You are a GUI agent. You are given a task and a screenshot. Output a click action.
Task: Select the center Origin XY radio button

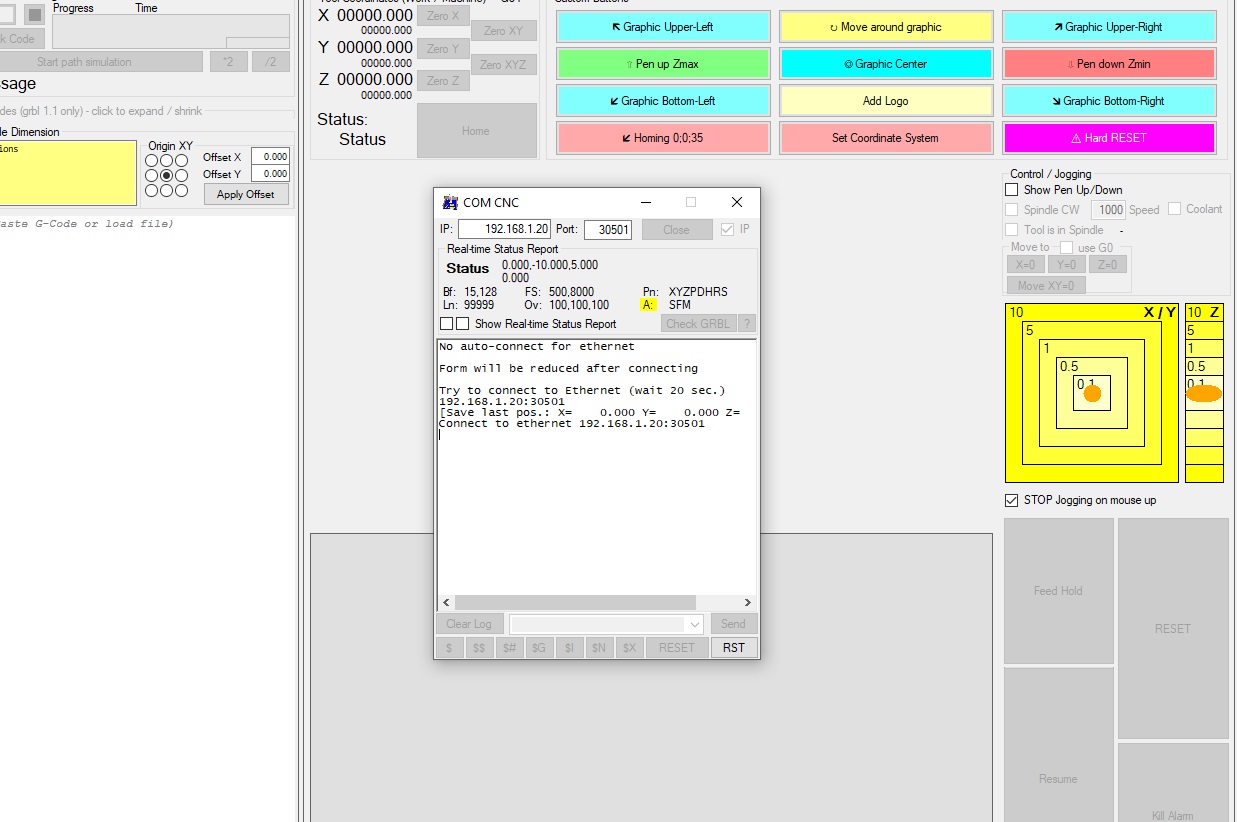click(167, 175)
